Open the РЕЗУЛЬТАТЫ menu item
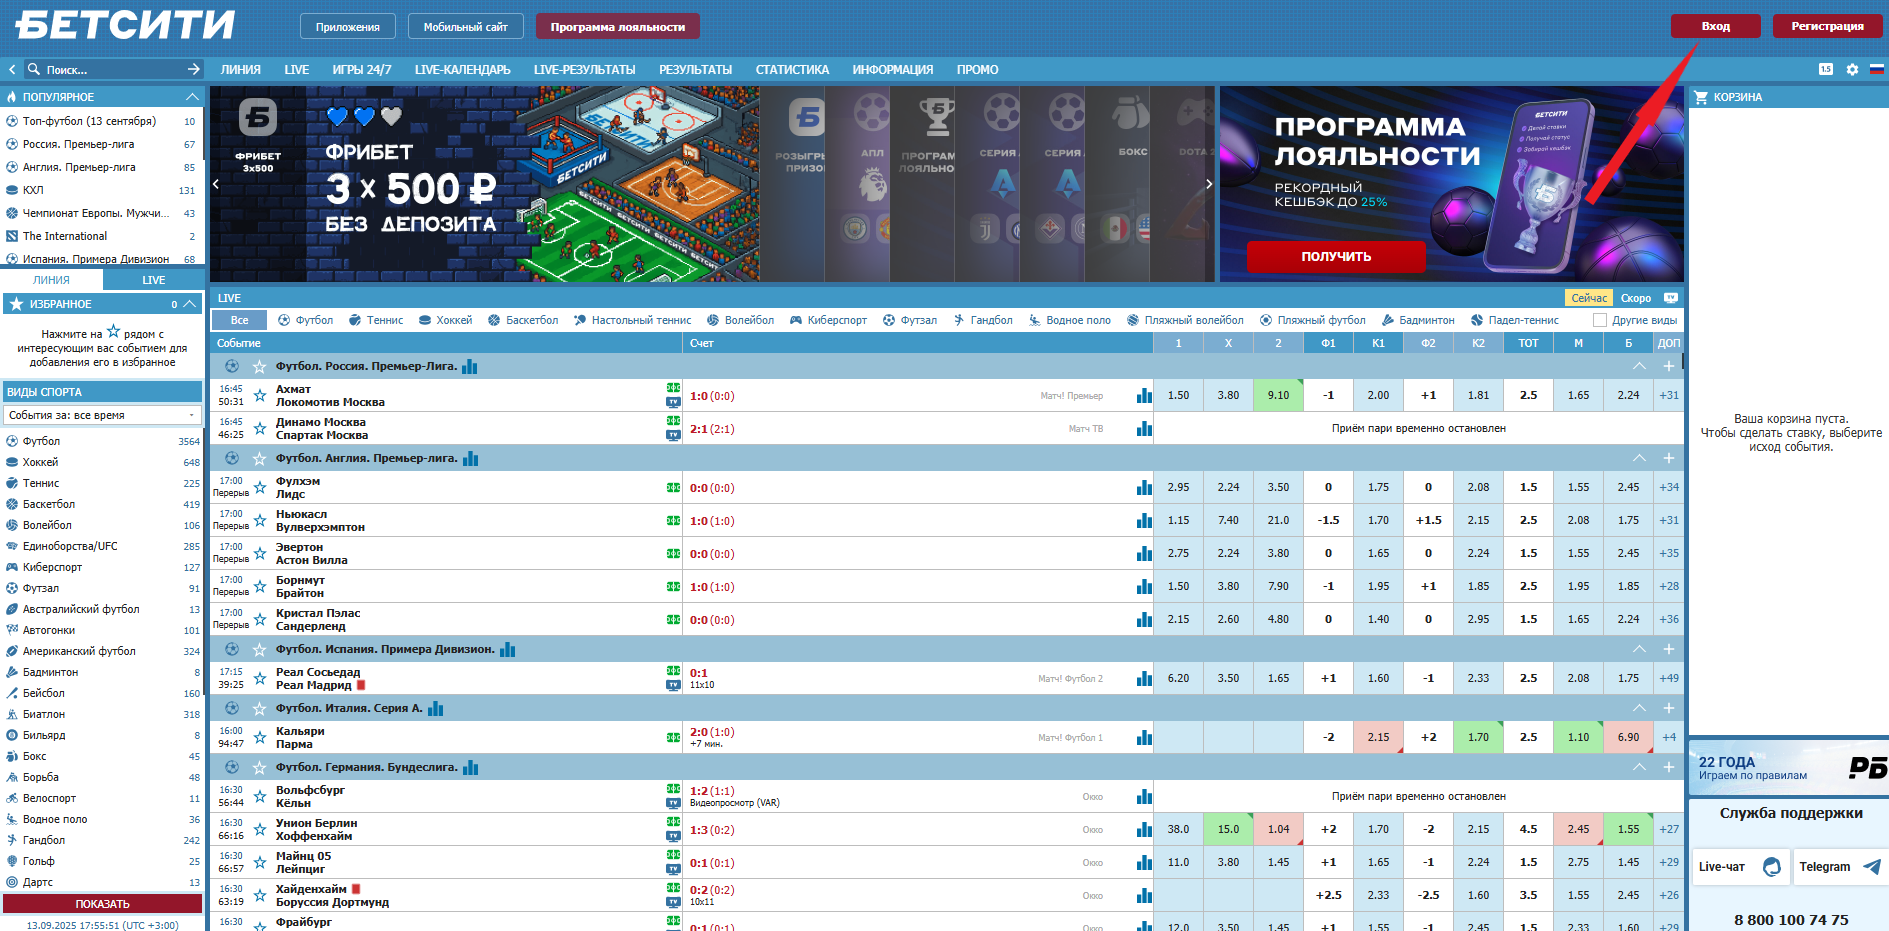1889x931 pixels. [696, 70]
